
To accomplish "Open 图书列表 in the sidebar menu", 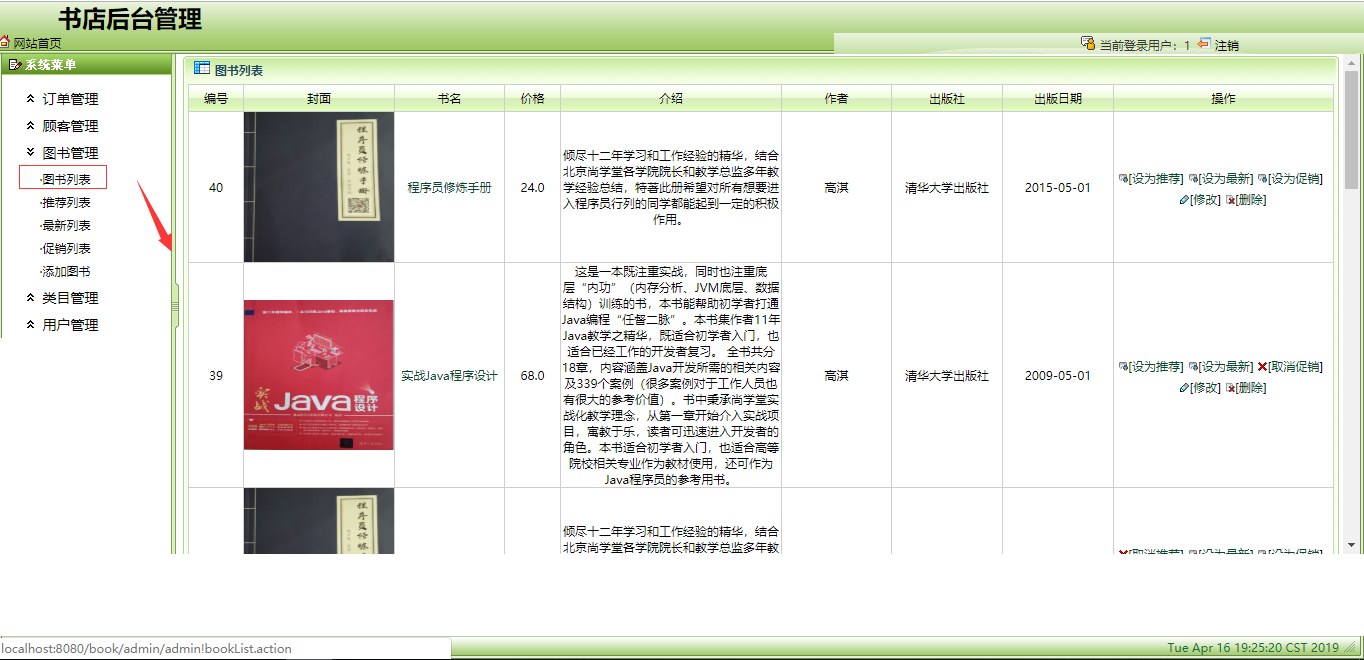I will pos(66,179).
